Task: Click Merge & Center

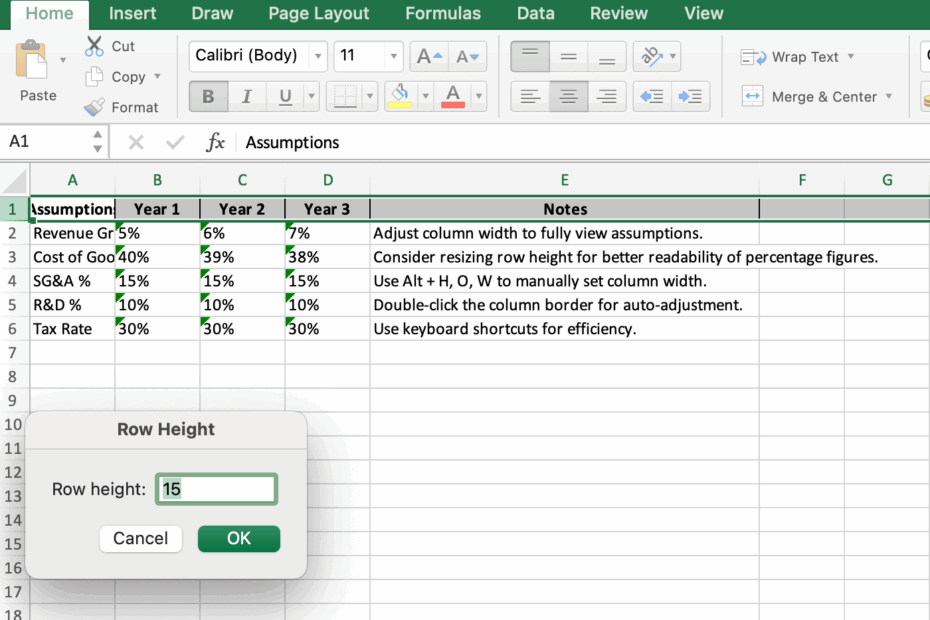Action: coord(809,97)
